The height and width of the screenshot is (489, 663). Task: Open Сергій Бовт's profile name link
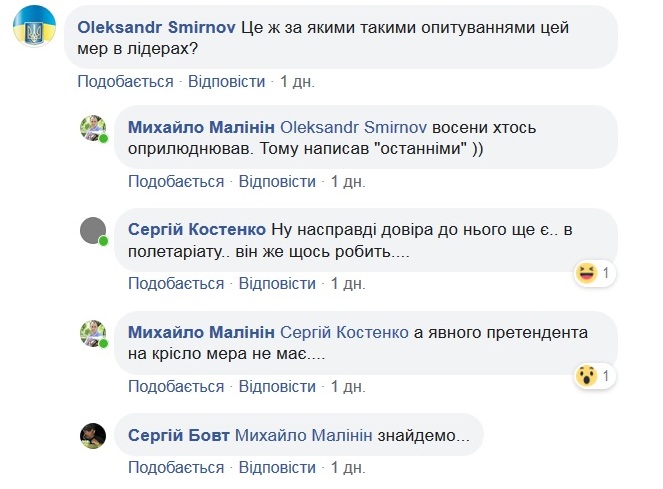pos(180,434)
